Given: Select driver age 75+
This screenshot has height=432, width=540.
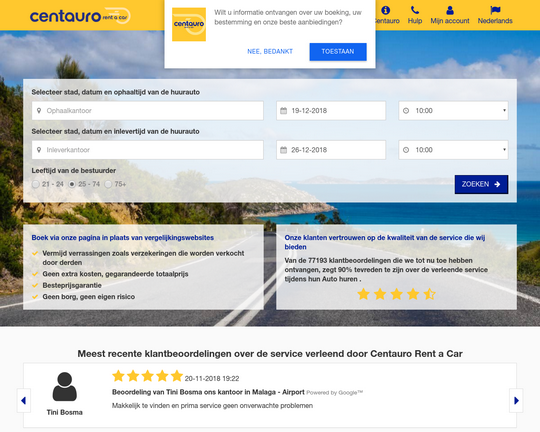Looking at the screenshot, I should 108,184.
